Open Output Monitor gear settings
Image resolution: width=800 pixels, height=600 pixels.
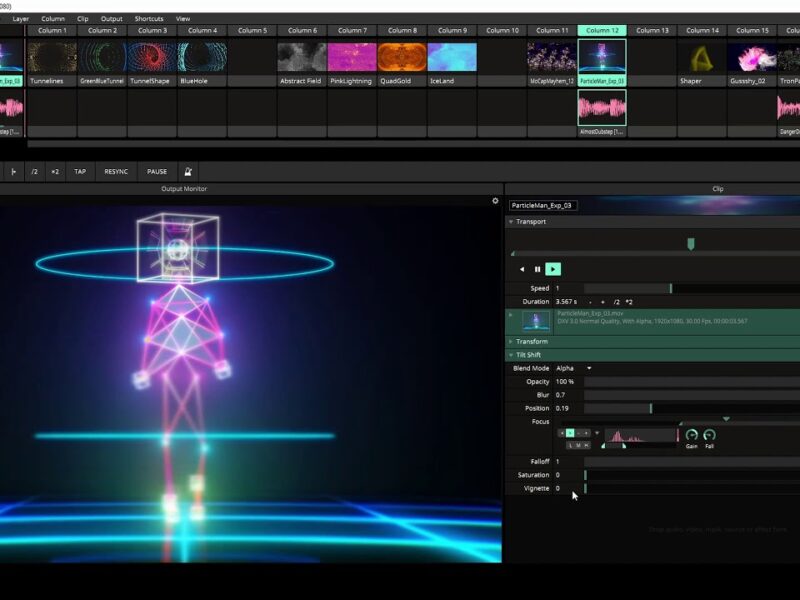click(495, 201)
